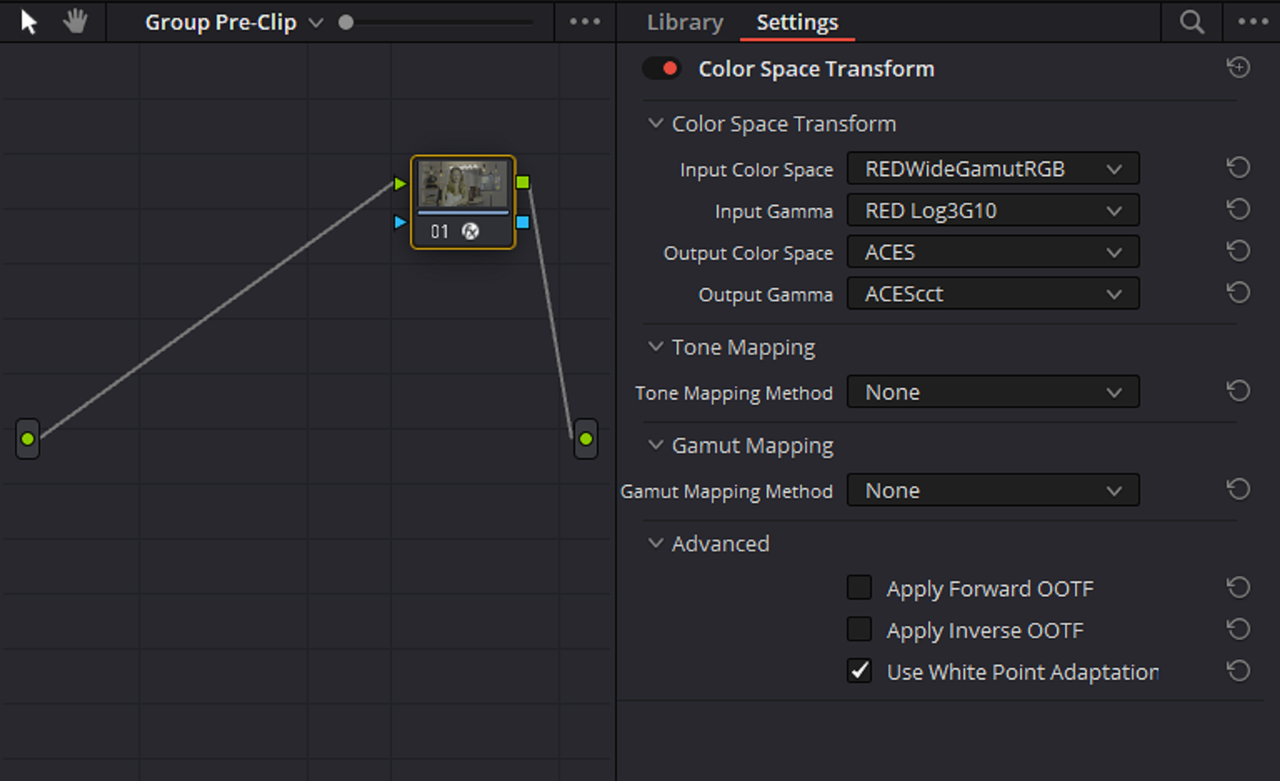Click the blue key input triangle on node 01
Screen dimensions: 1280x781
point(400,222)
